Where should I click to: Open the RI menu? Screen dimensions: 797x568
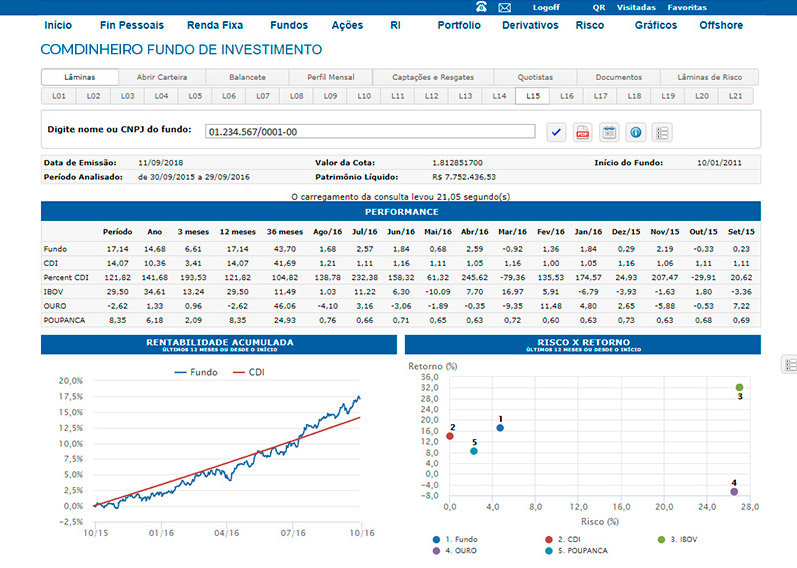point(395,25)
